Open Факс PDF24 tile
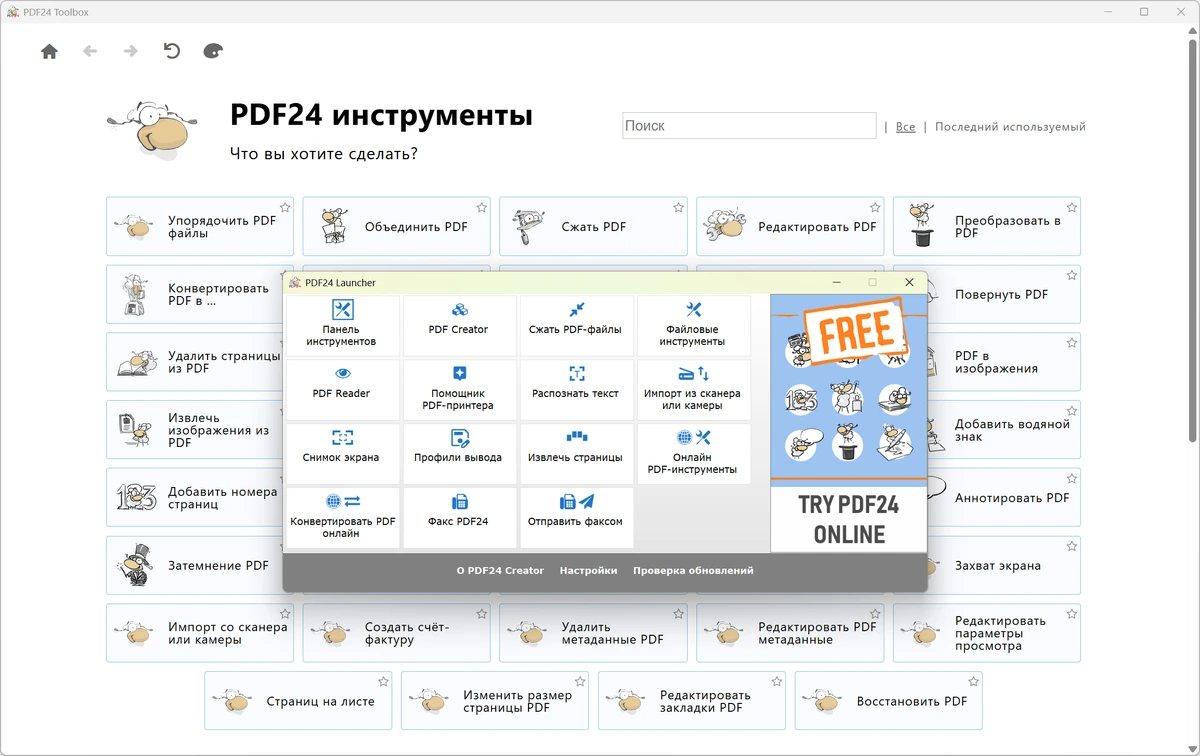 point(459,517)
